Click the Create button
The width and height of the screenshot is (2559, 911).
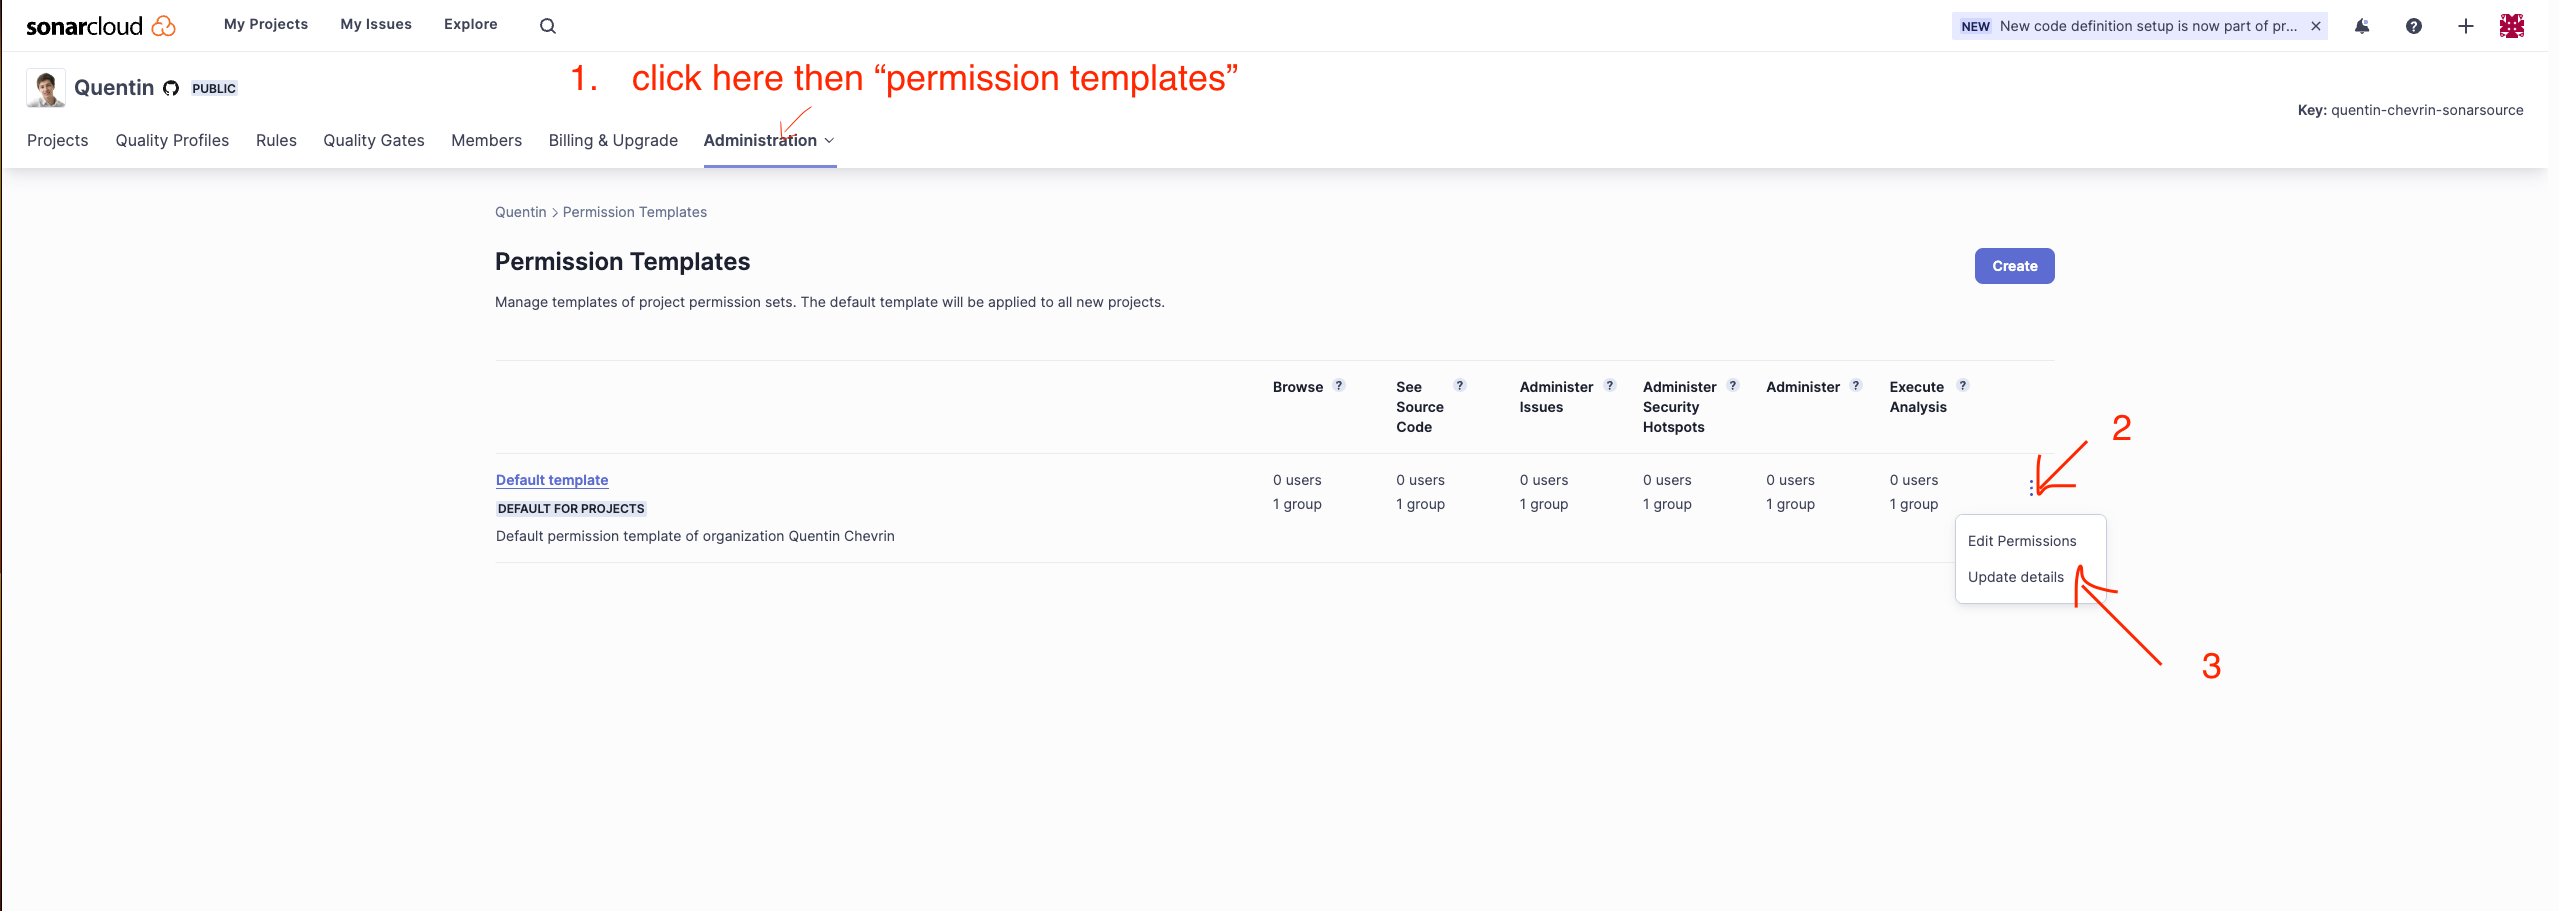click(2014, 266)
